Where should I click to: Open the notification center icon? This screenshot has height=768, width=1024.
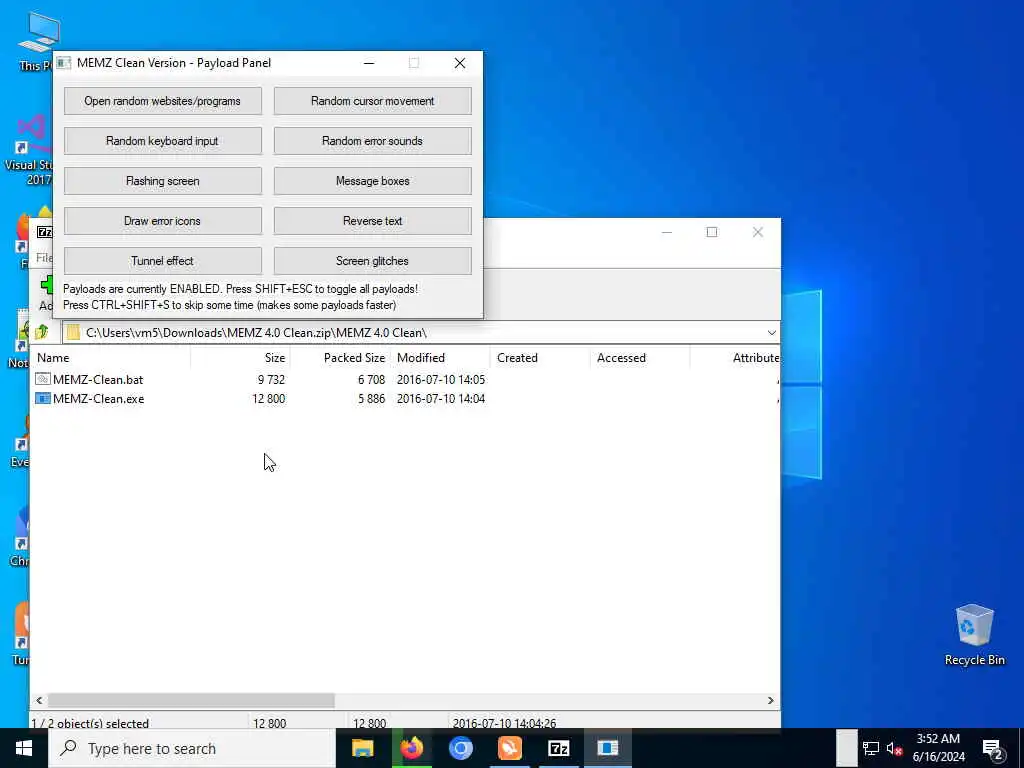coord(993,748)
